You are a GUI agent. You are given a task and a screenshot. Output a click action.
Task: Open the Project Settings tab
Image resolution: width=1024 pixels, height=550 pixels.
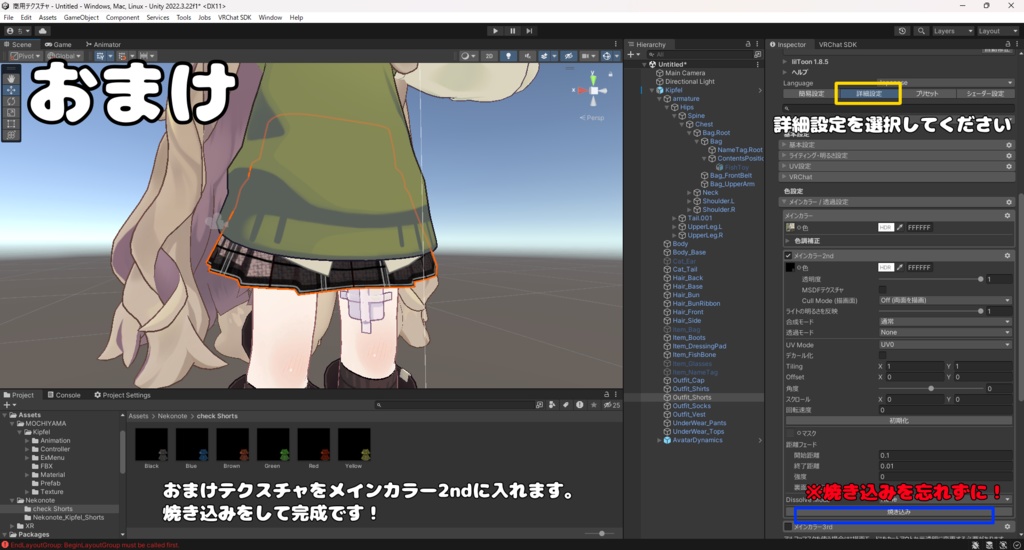click(123, 395)
